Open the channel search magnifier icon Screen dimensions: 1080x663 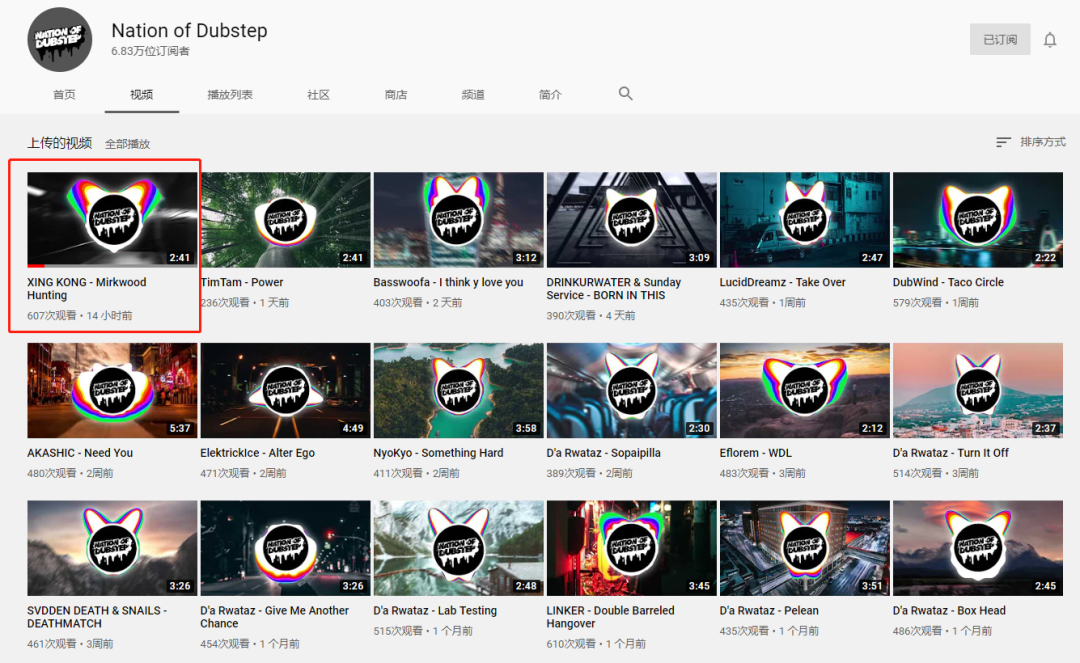625,94
